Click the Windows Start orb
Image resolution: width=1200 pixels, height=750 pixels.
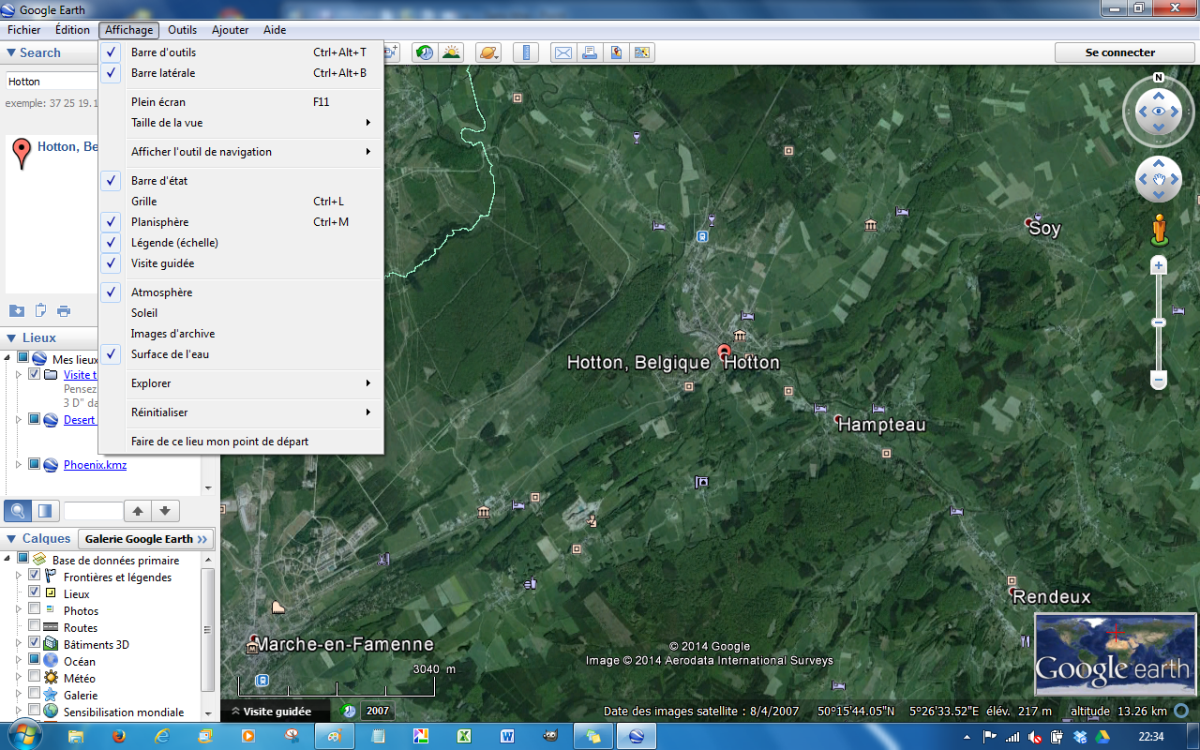[23, 736]
